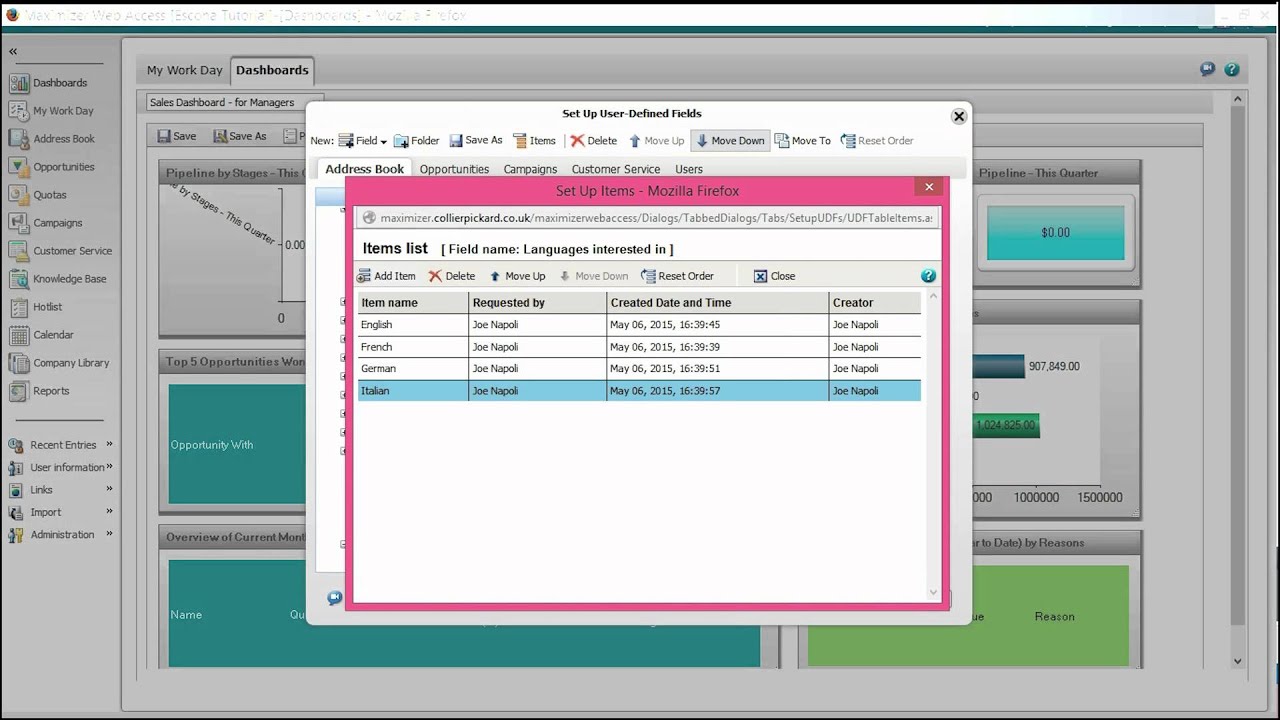This screenshot has width=1280, height=720.
Task: Expand Administration section
Action: pyautogui.click(x=60, y=535)
